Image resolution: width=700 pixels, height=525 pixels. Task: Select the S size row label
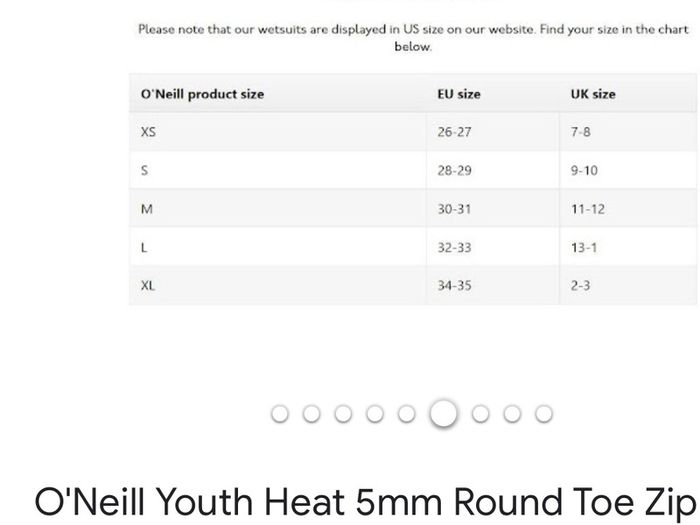pos(144,171)
